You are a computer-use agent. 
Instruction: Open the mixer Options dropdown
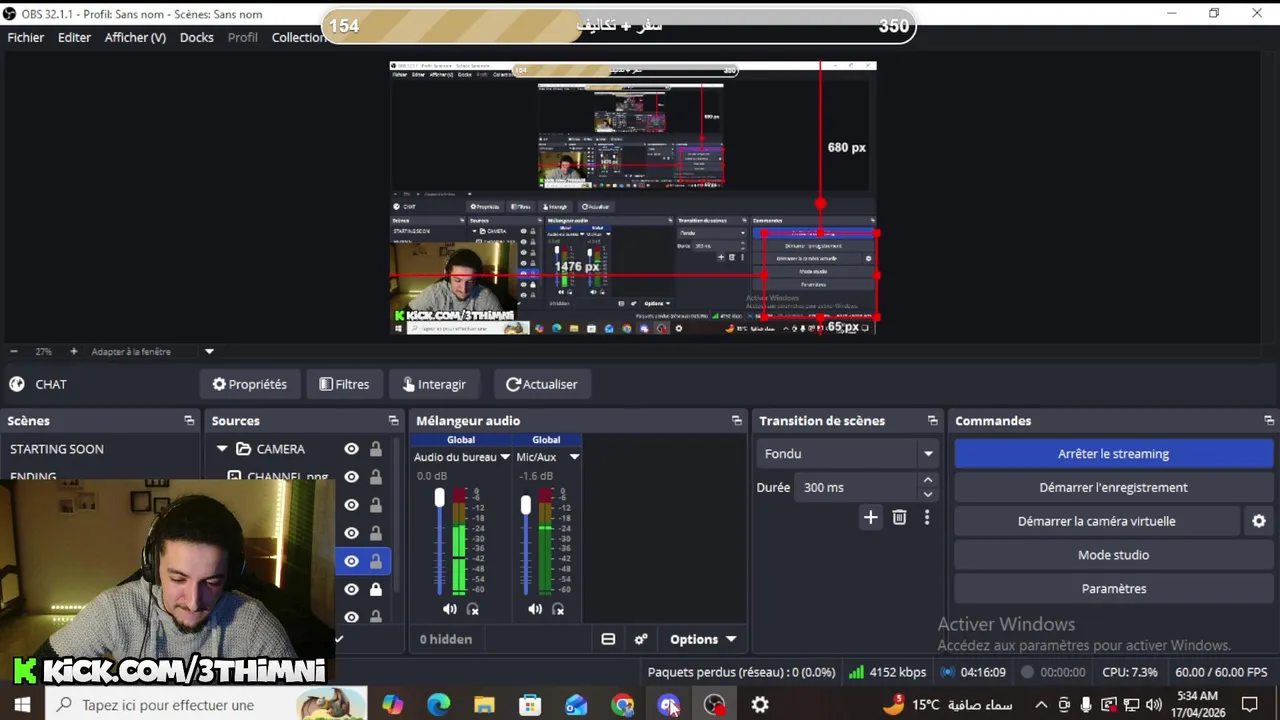[703, 639]
